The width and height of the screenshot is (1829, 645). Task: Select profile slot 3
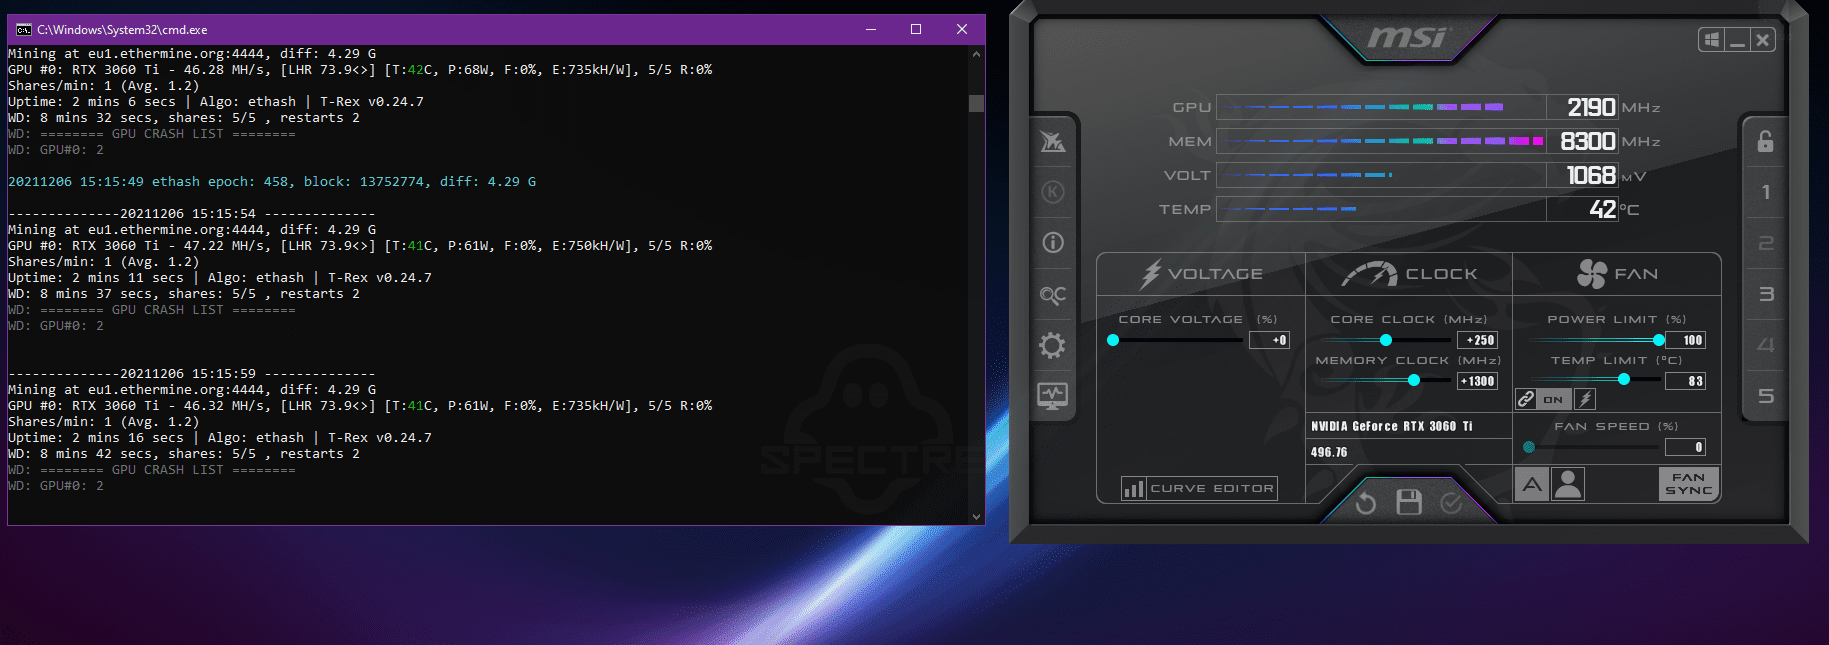coord(1766,294)
